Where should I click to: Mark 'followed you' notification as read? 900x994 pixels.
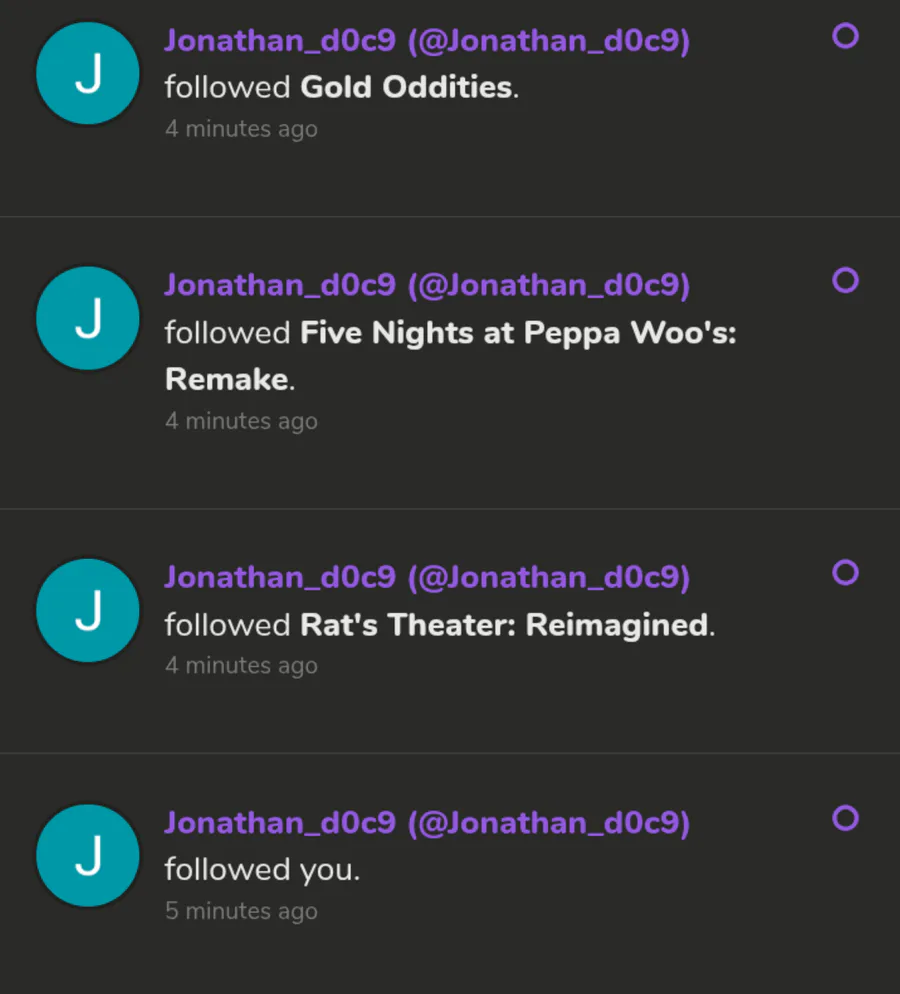click(845, 817)
